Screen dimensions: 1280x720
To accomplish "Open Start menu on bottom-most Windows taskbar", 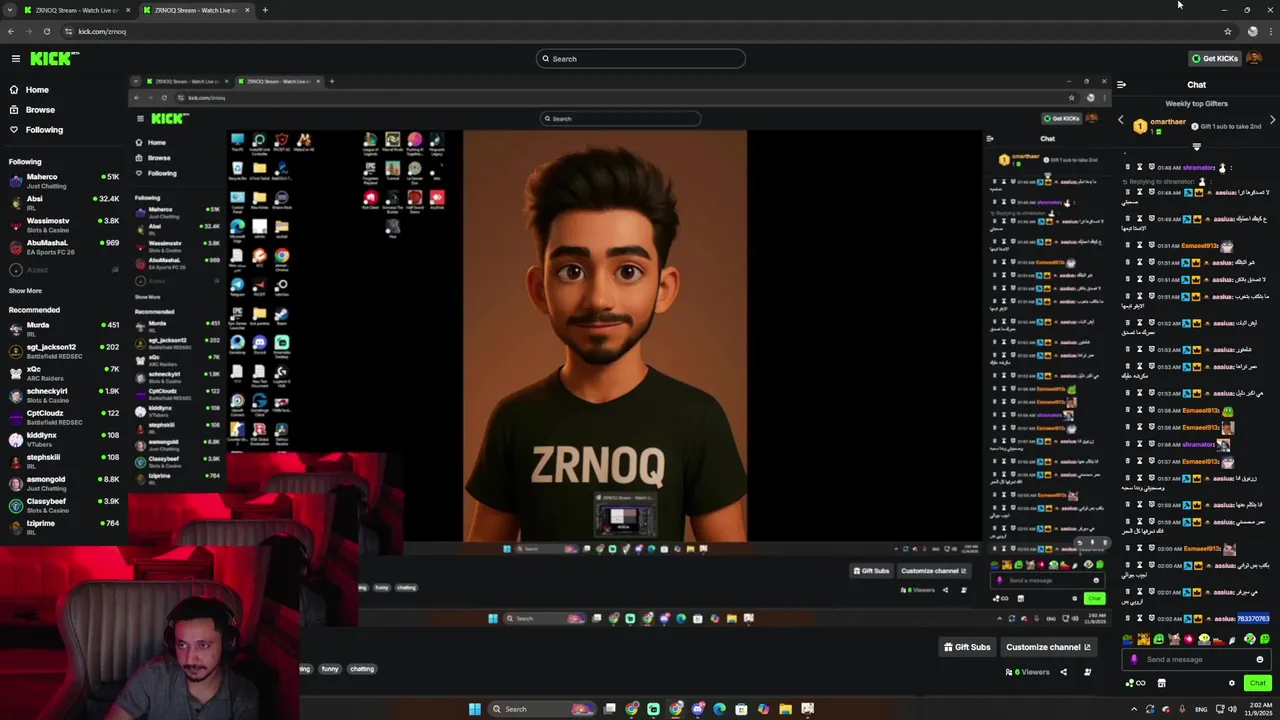I will pyautogui.click(x=475, y=709).
